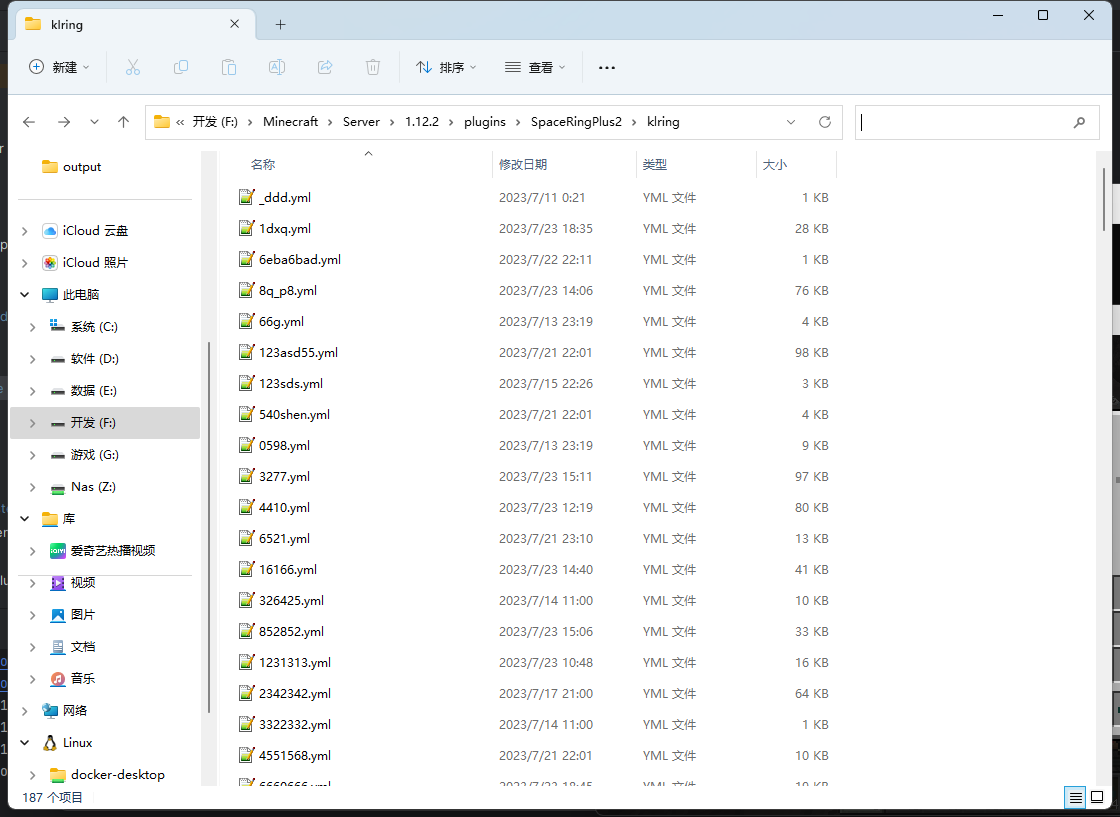Screen dimensions: 1120x817
Task: Click the Delete trash icon
Action: pyautogui.click(x=373, y=67)
